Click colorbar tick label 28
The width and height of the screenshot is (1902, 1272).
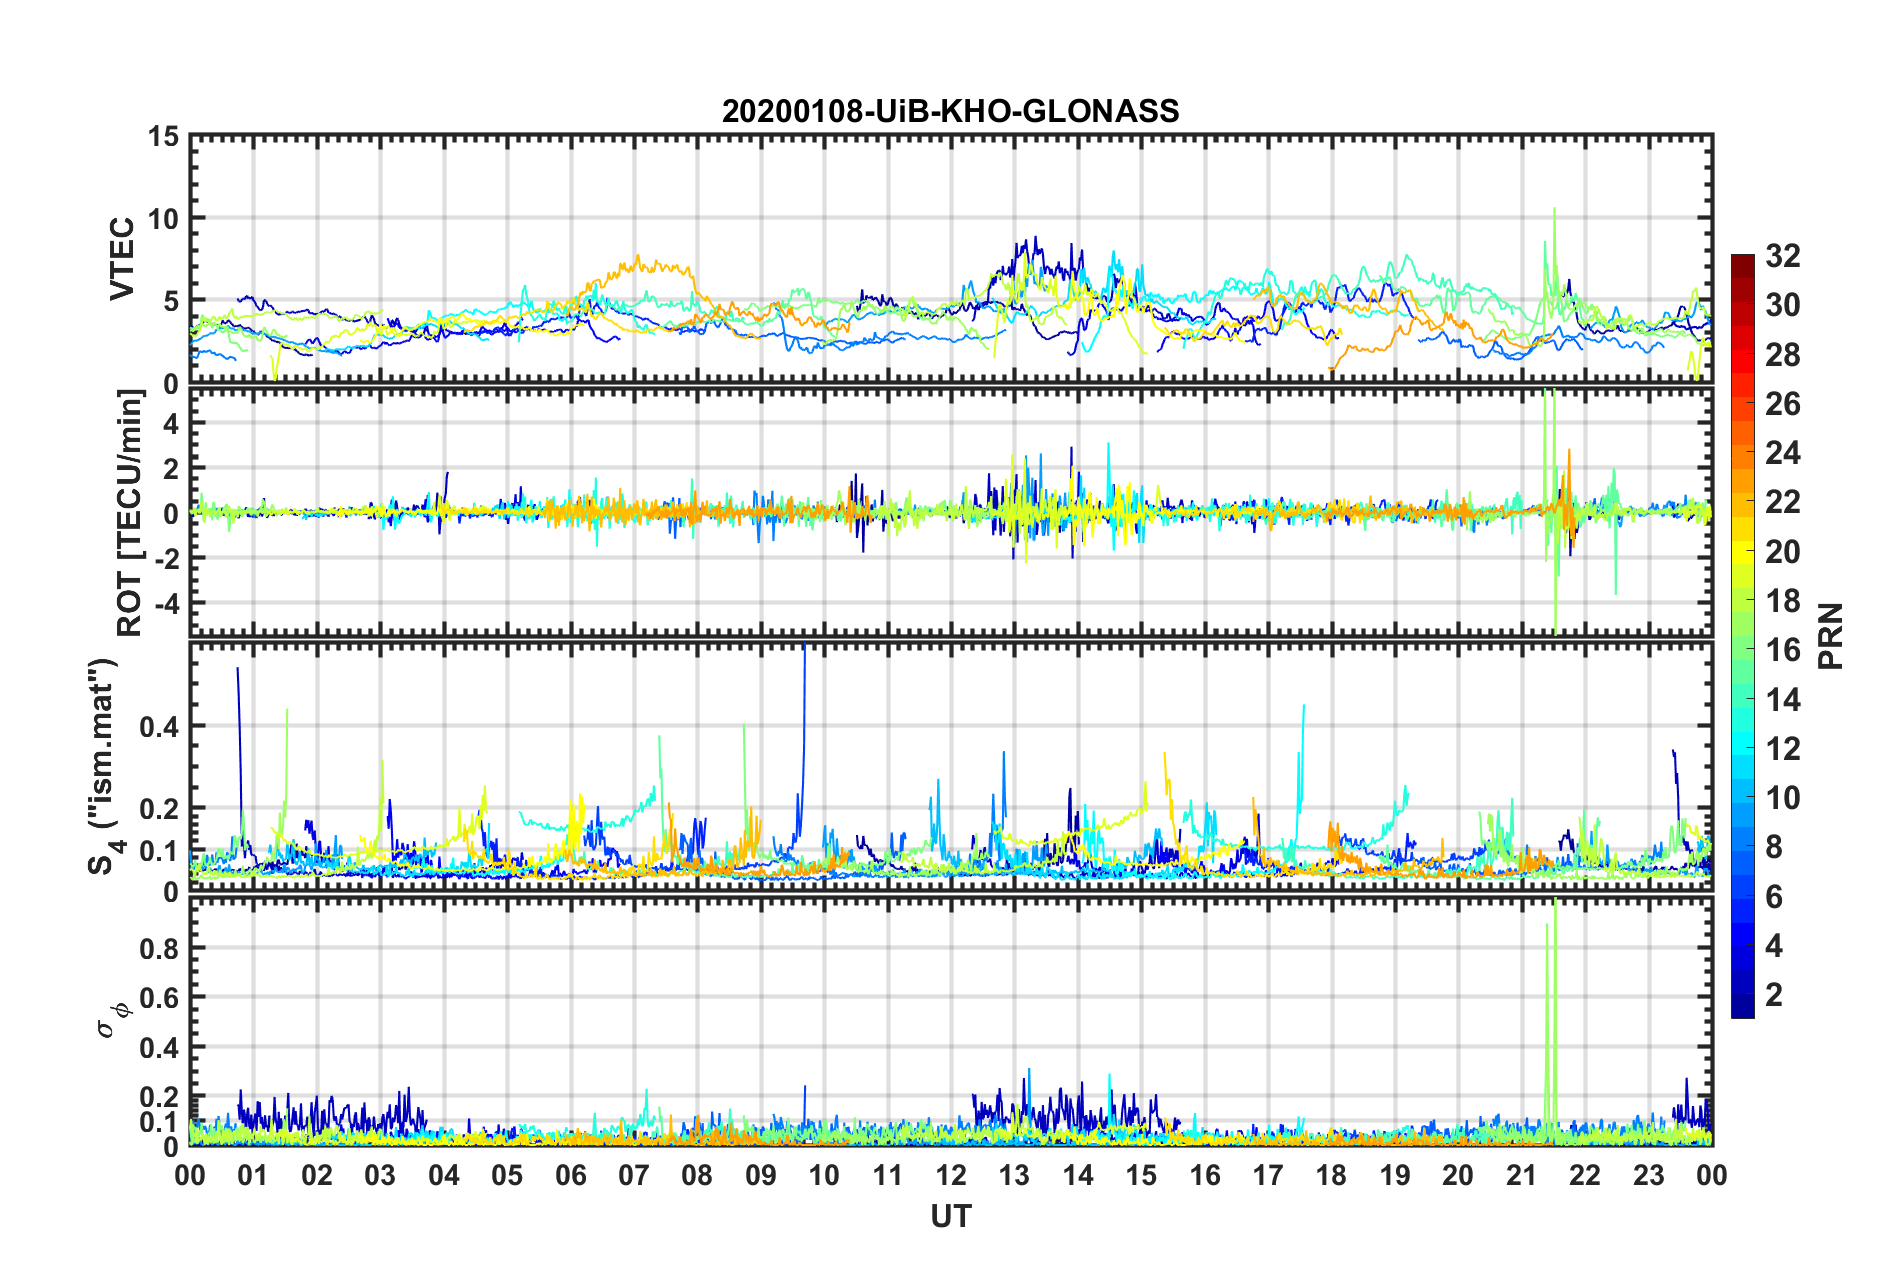1782,355
